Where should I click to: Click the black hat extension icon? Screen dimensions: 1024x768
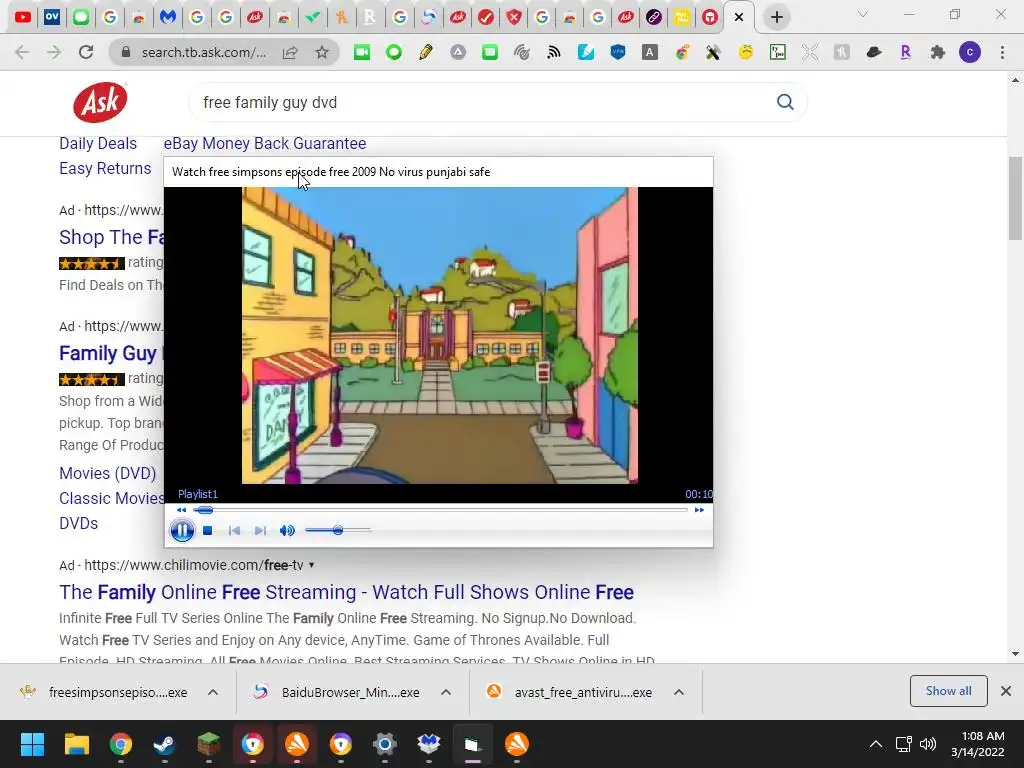coord(874,52)
